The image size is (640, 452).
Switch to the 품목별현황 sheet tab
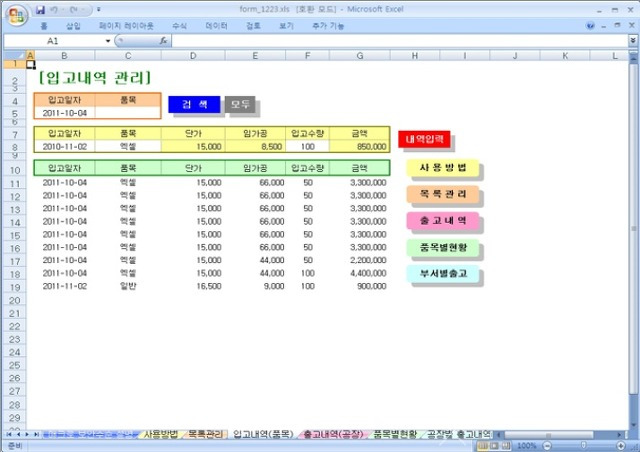[395, 434]
